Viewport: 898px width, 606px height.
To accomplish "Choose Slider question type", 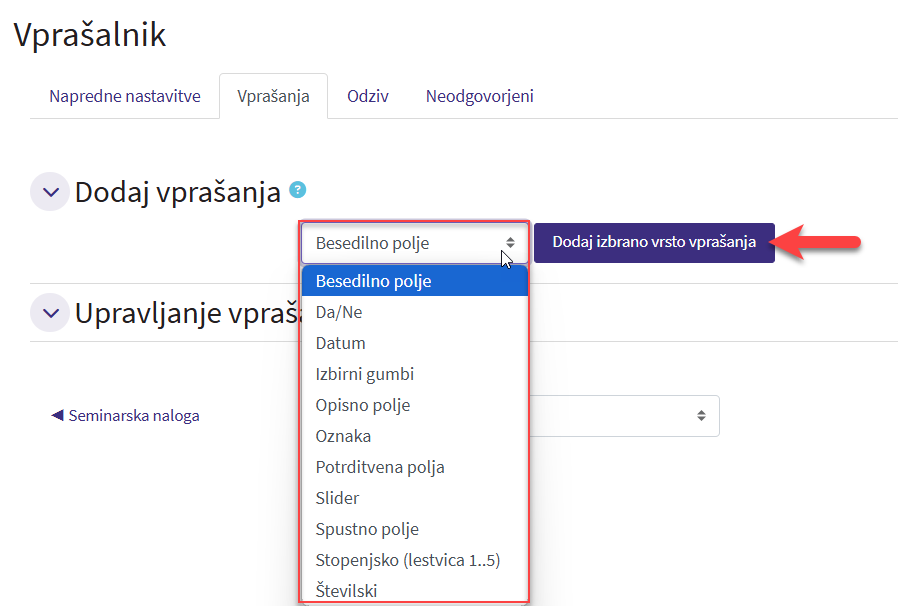I will click(x=337, y=498).
